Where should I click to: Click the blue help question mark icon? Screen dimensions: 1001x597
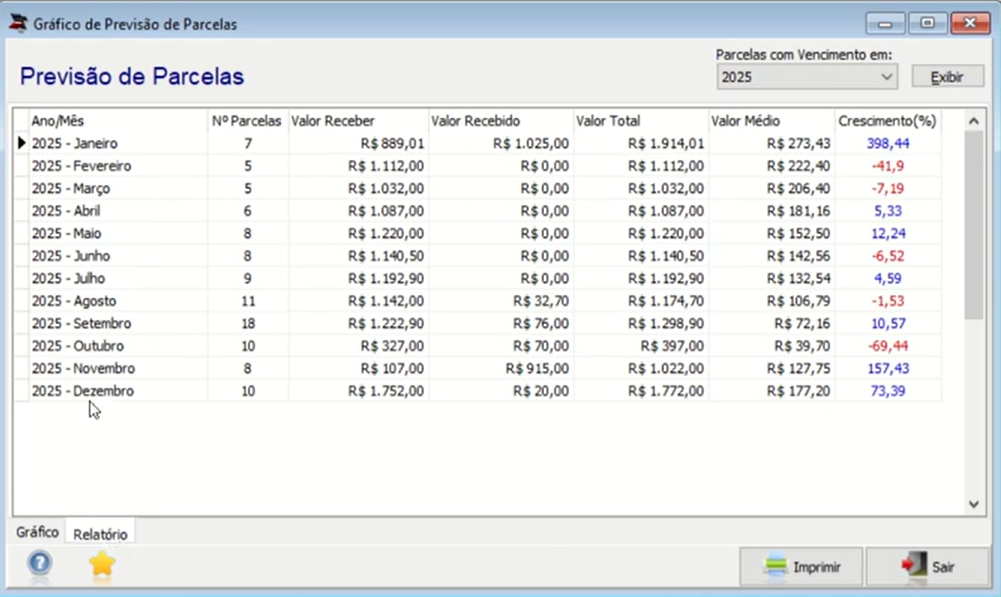point(40,563)
